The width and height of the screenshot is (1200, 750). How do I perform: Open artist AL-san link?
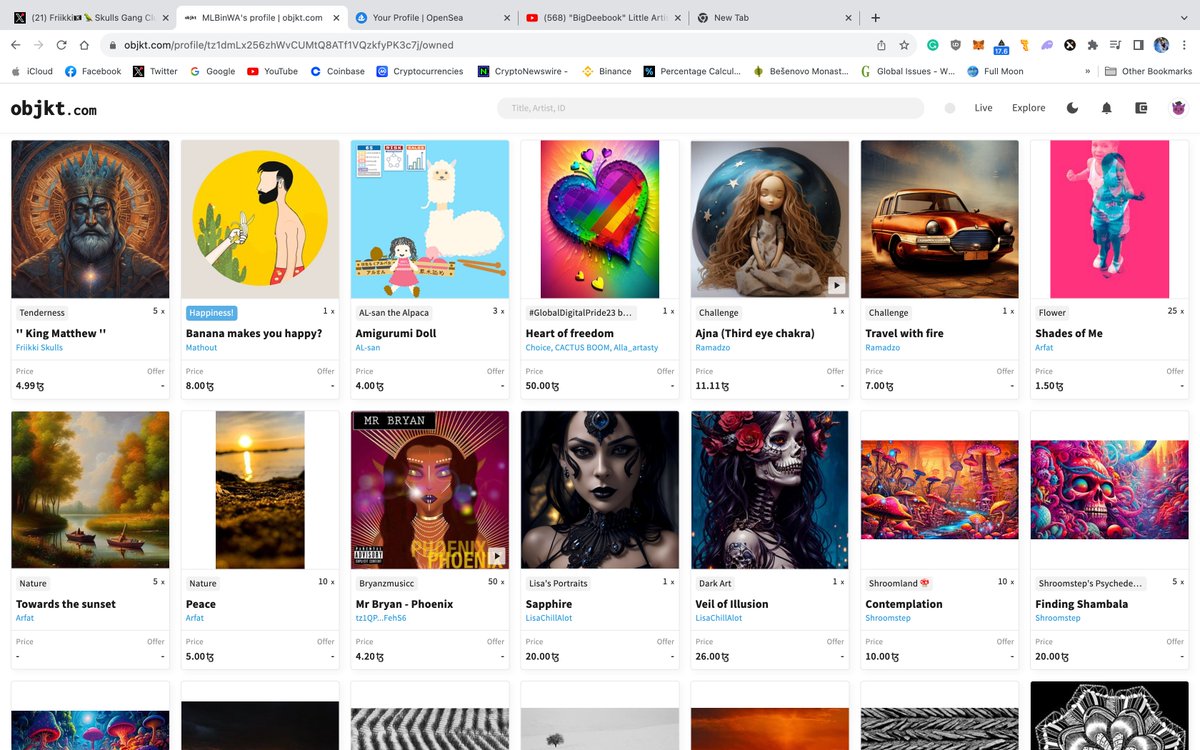369,347
